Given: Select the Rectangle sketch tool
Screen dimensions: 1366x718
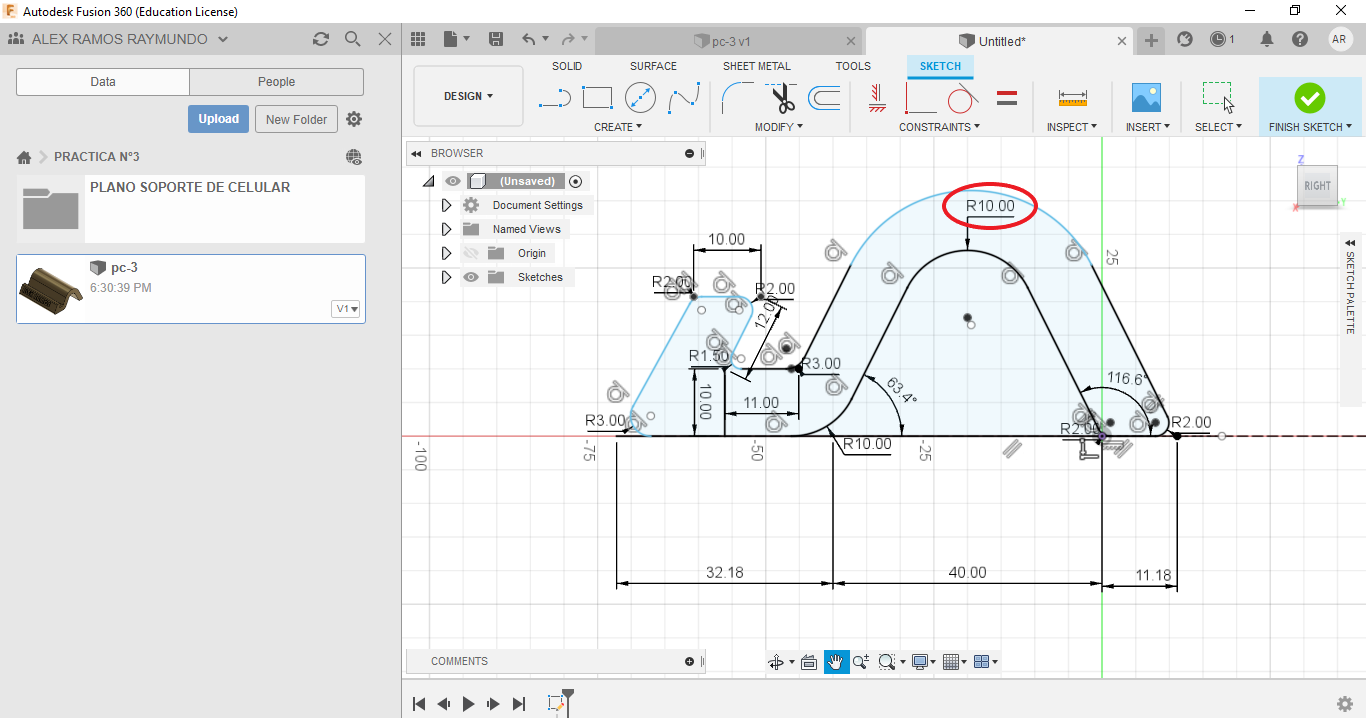Looking at the screenshot, I should click(x=597, y=98).
